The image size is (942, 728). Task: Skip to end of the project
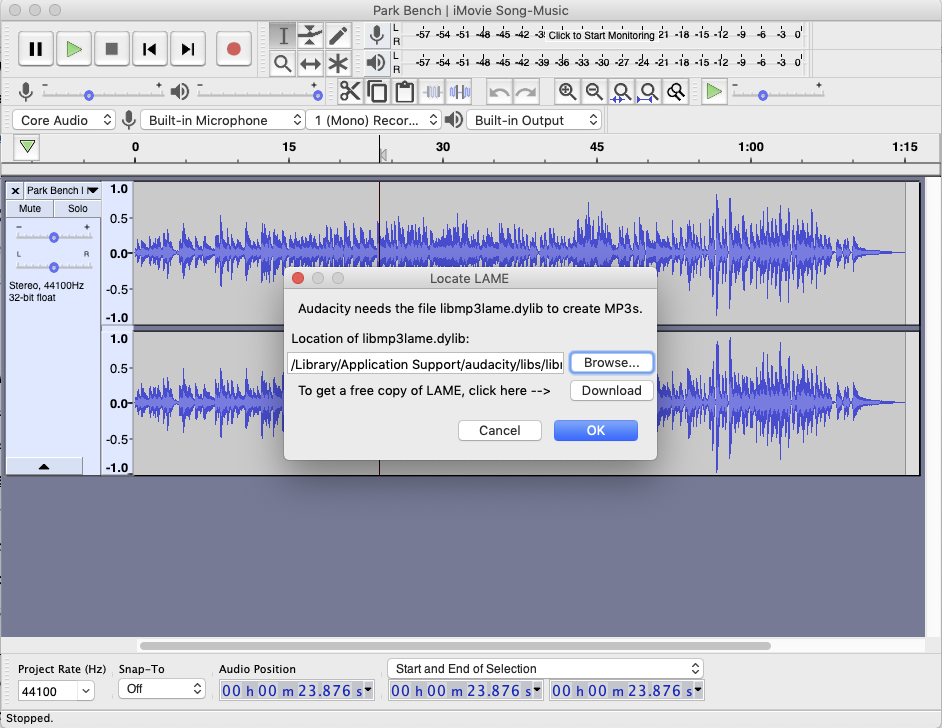[x=188, y=49]
